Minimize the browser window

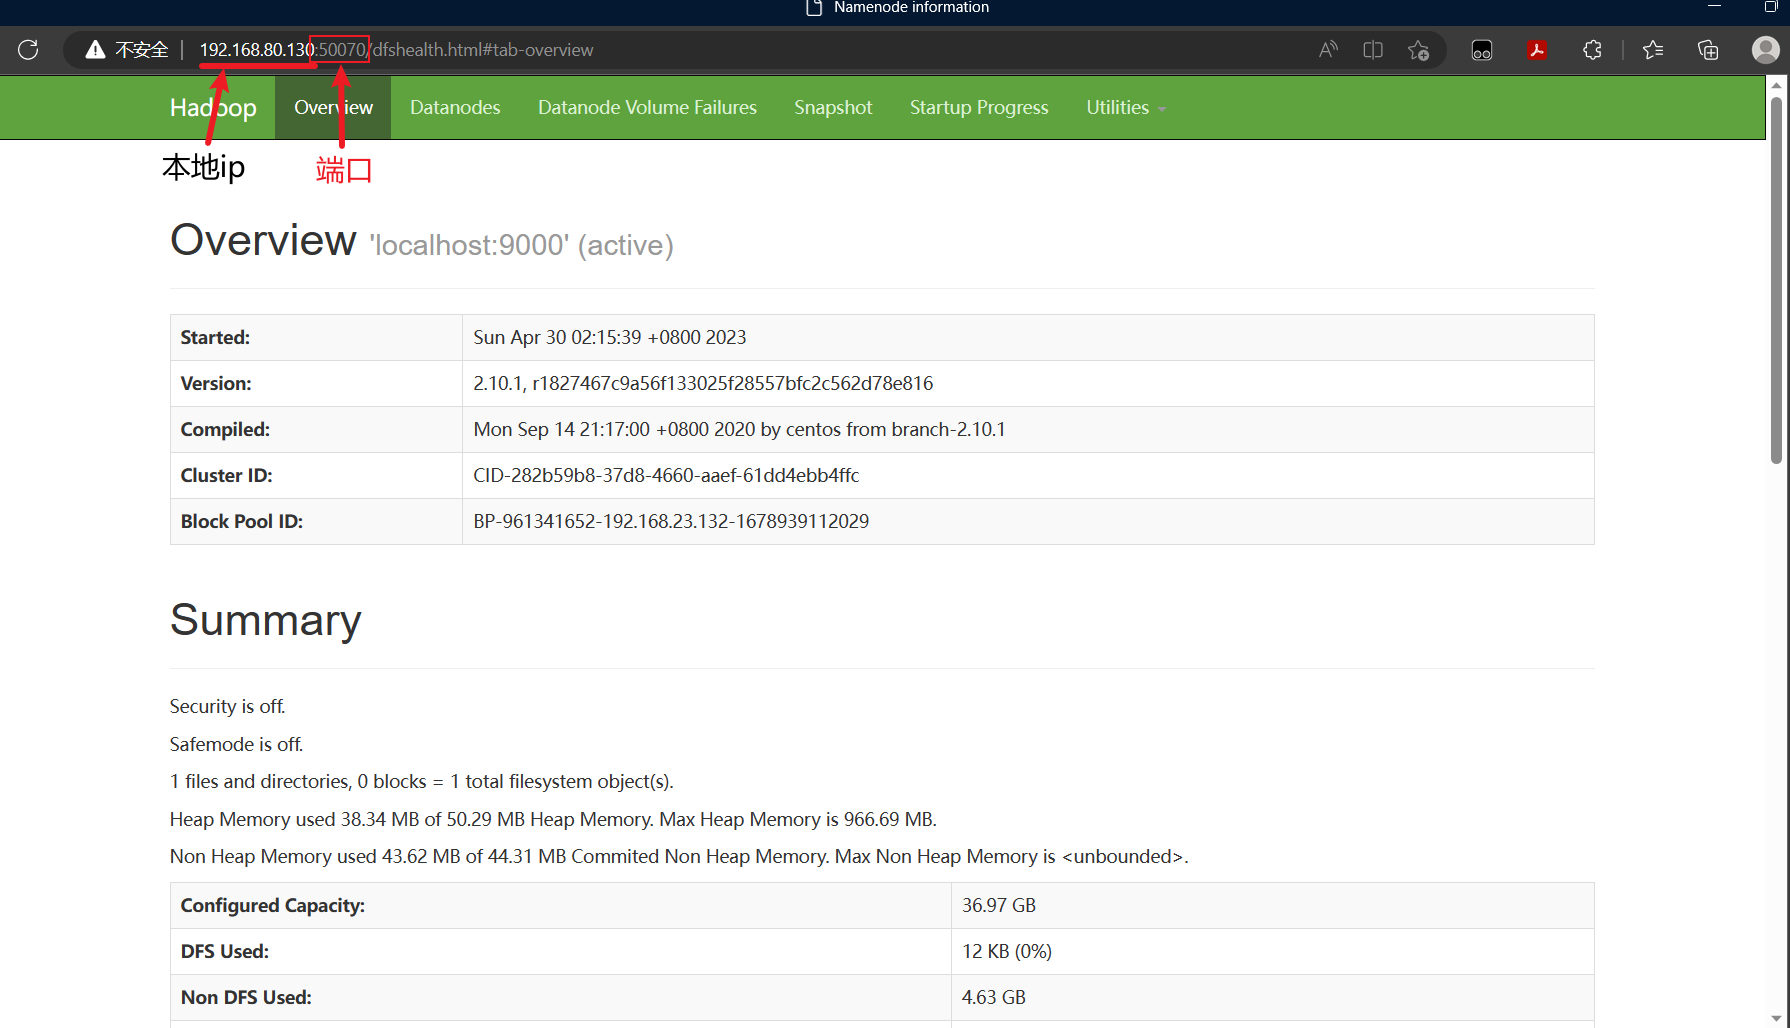1714,6
